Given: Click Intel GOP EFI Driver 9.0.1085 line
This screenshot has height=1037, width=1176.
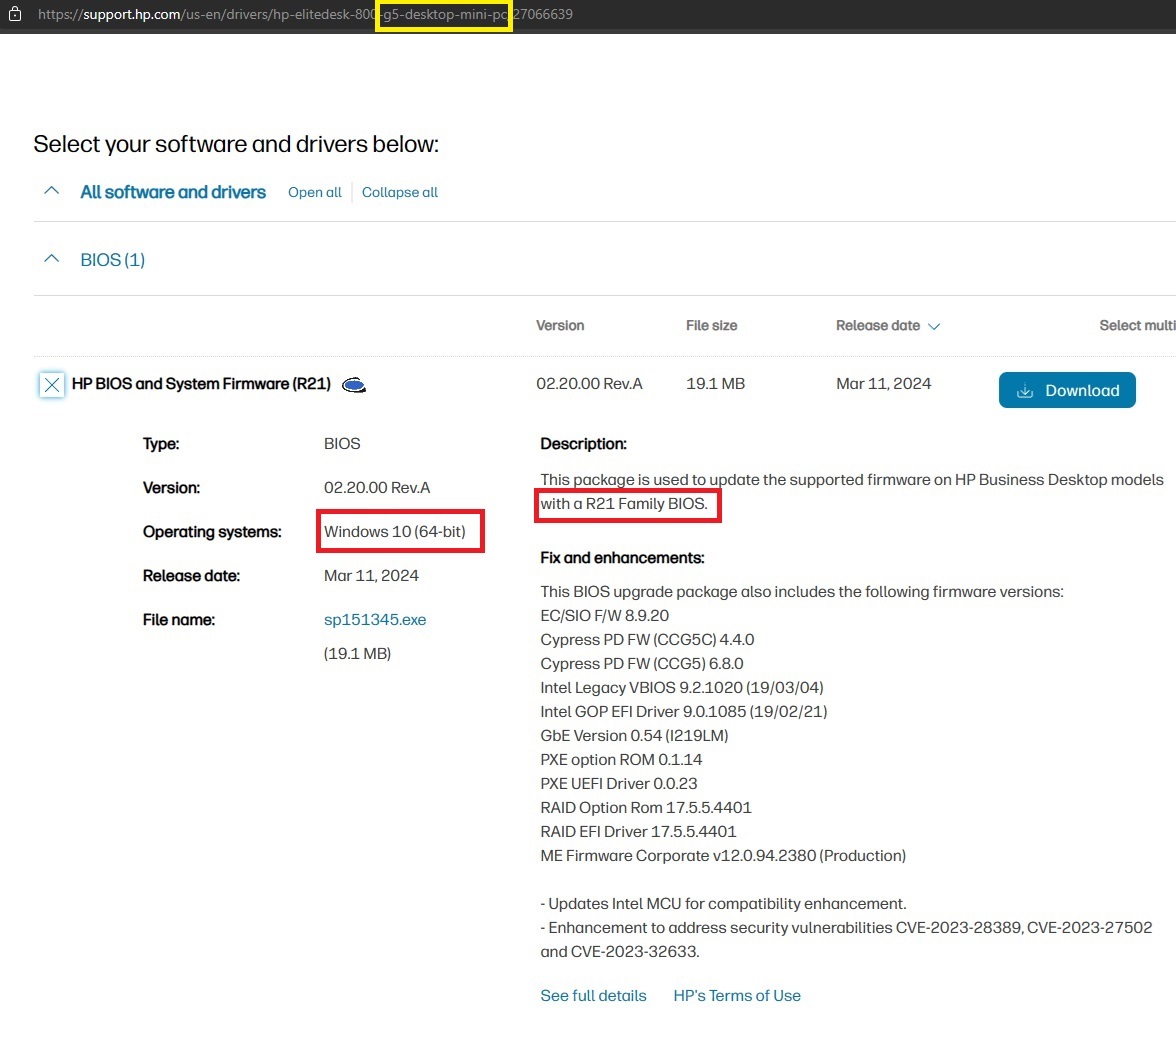Looking at the screenshot, I should pyautogui.click(x=684, y=712).
